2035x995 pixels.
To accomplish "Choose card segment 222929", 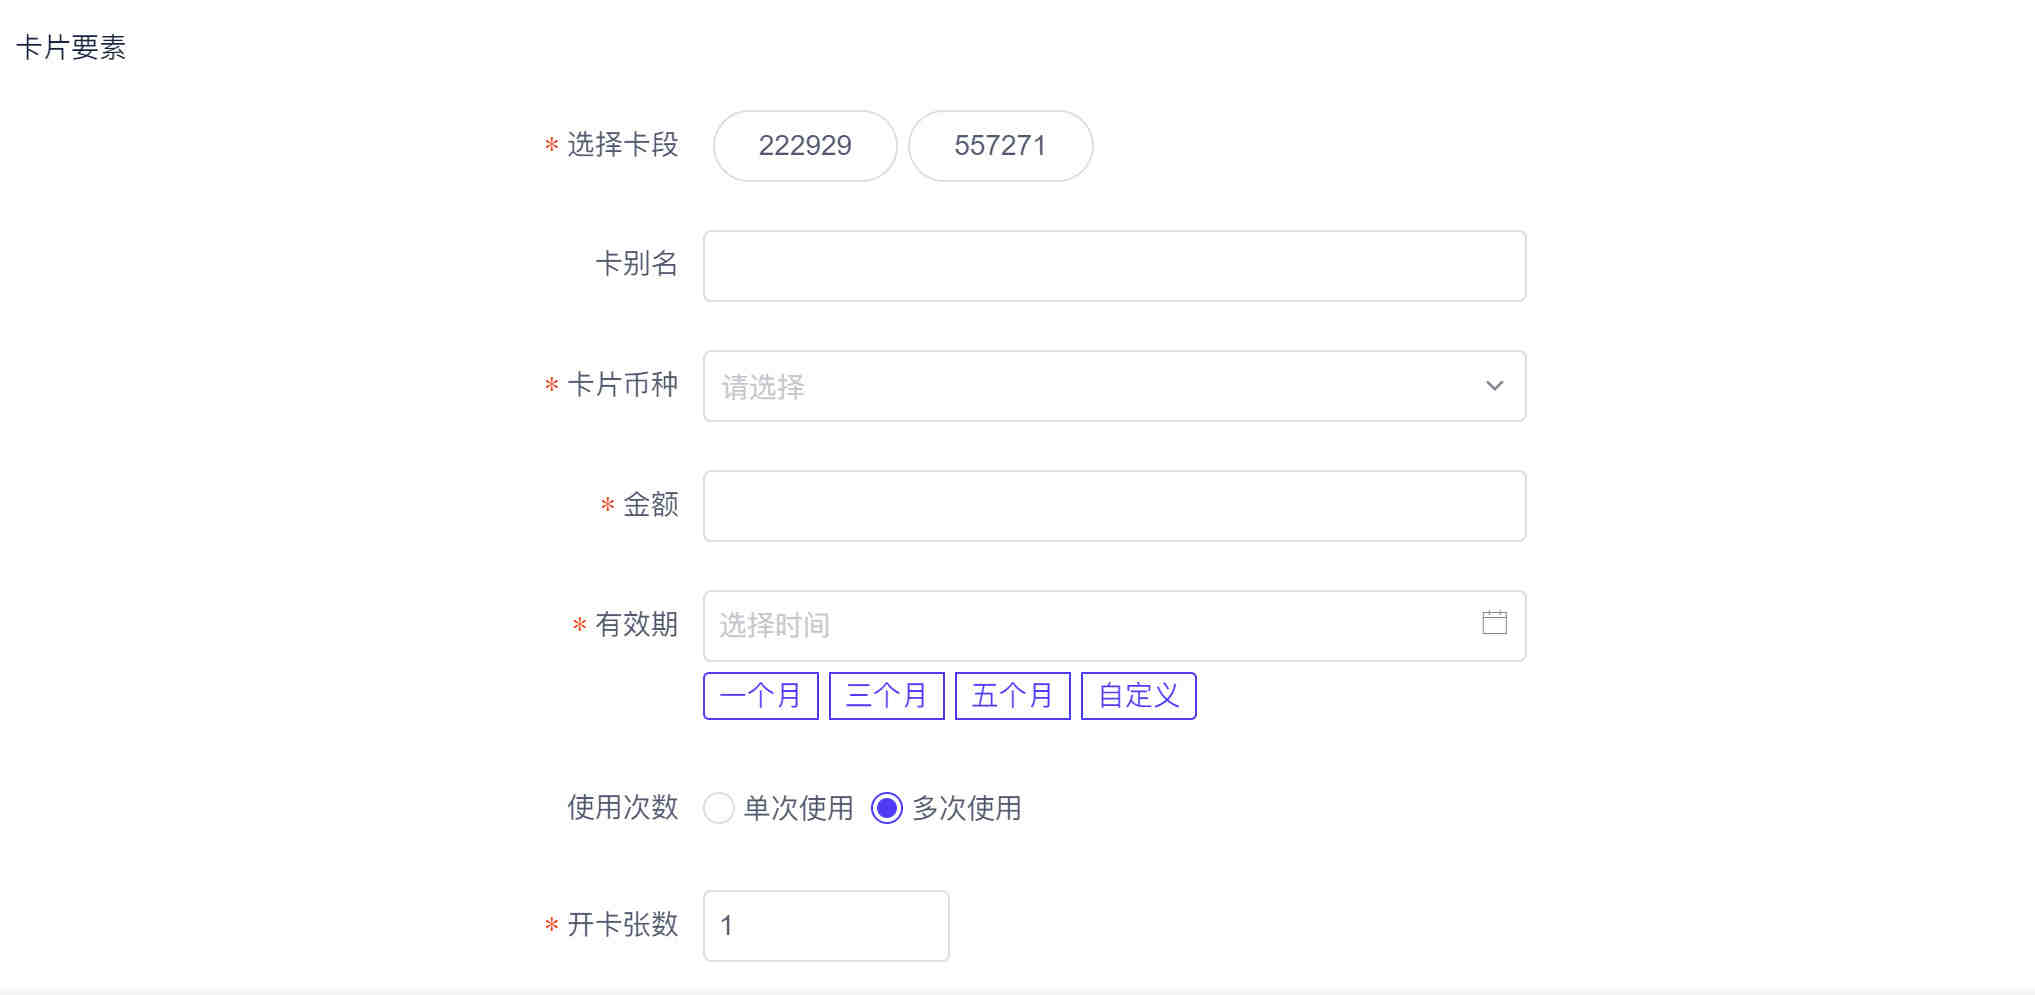I will (805, 146).
